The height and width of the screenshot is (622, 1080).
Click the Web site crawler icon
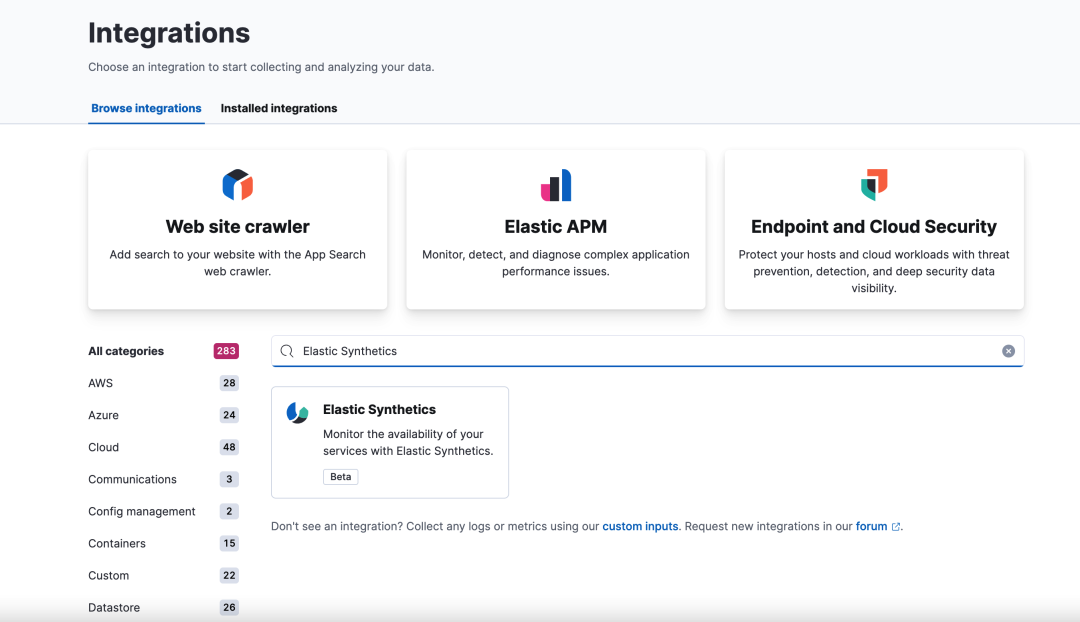coord(237,185)
